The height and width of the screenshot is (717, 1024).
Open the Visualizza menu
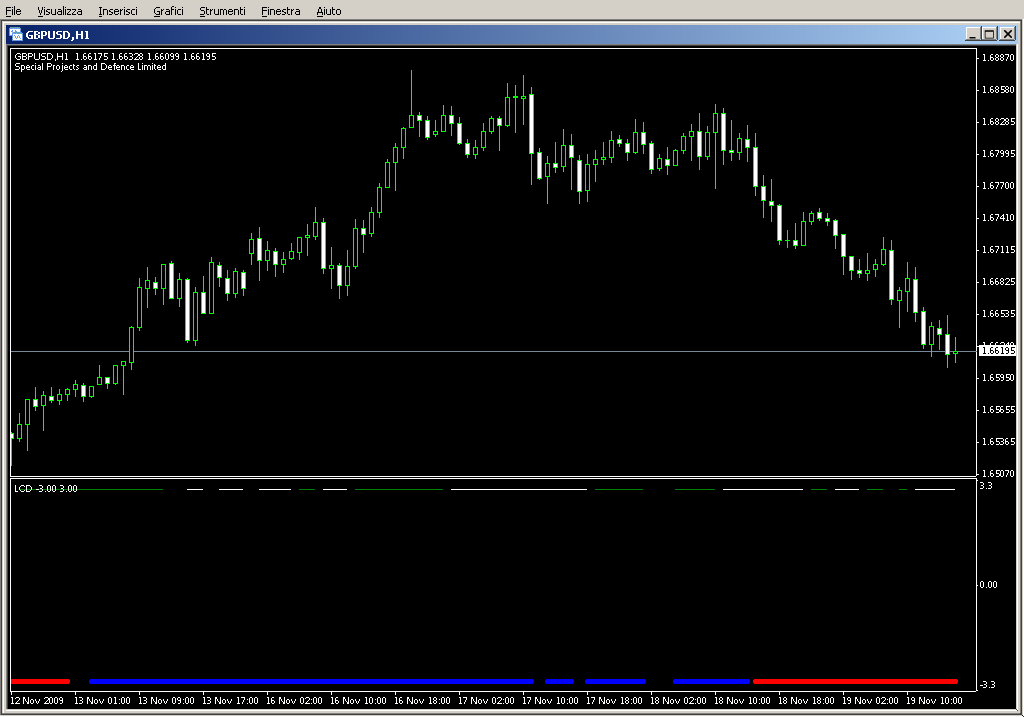pyautogui.click(x=59, y=11)
